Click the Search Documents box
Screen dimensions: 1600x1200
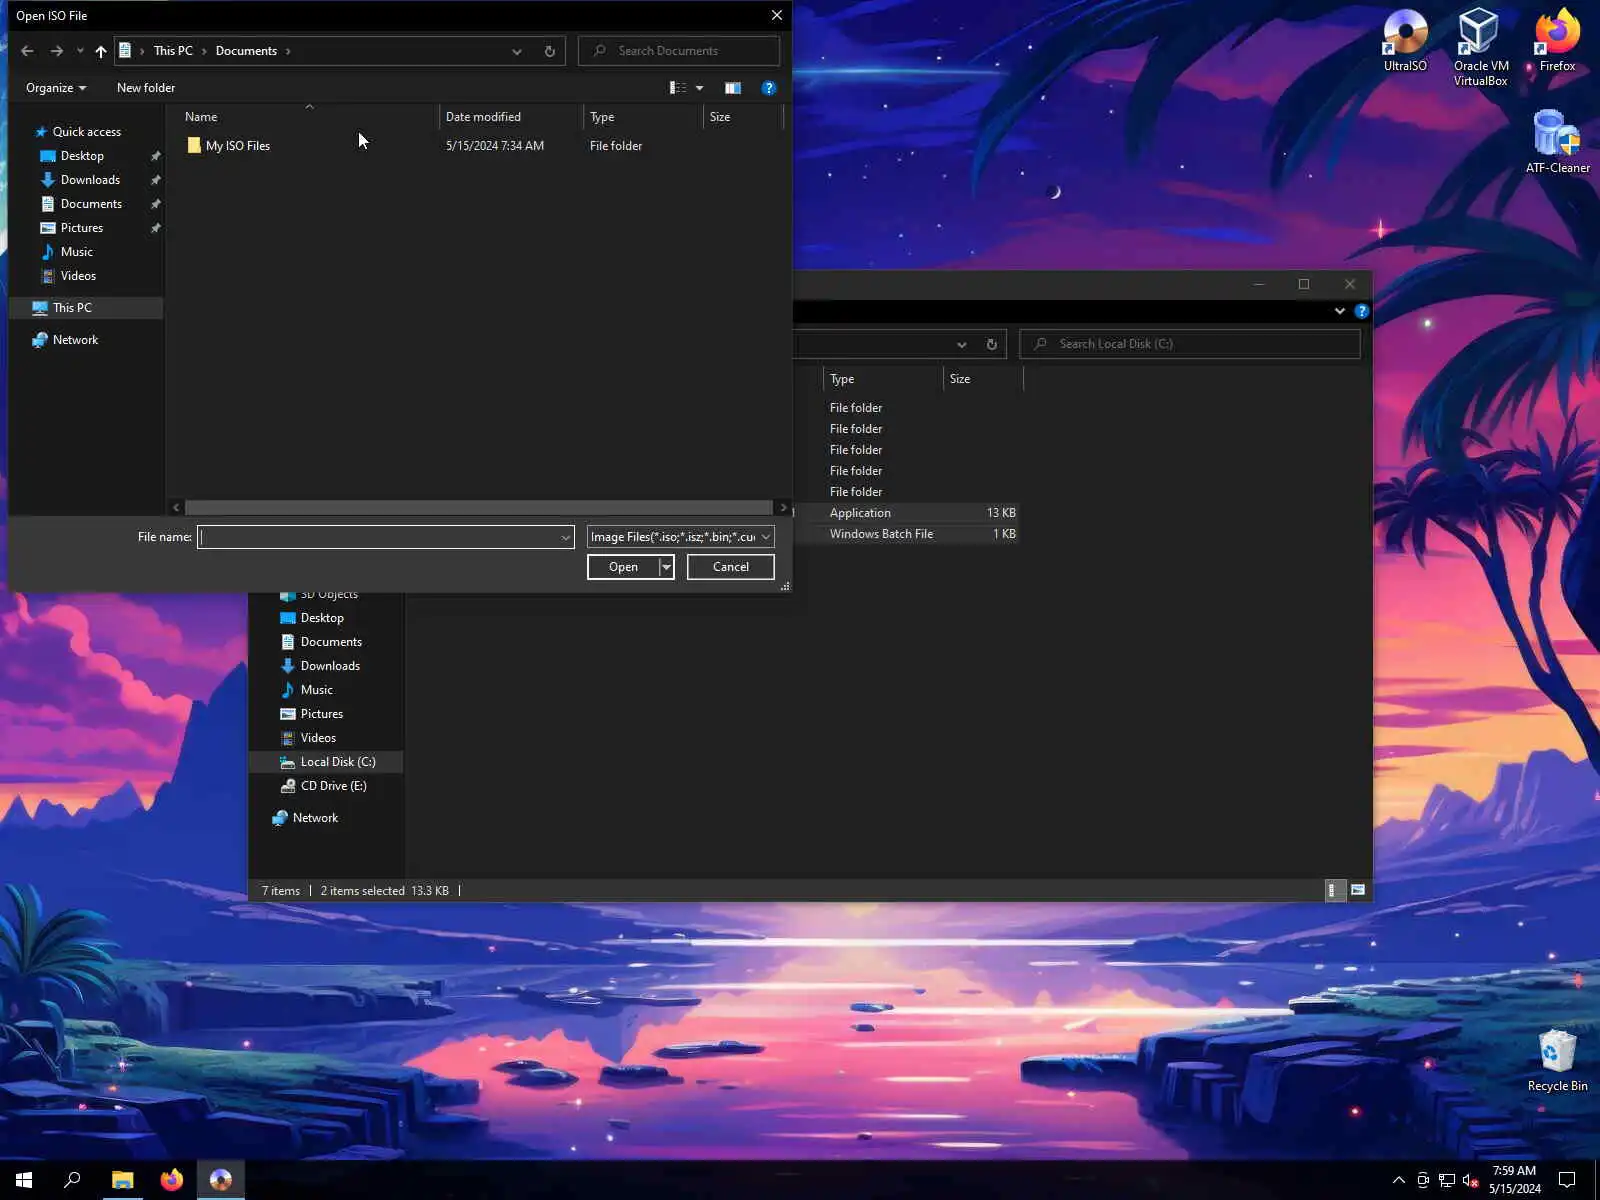[x=679, y=51]
